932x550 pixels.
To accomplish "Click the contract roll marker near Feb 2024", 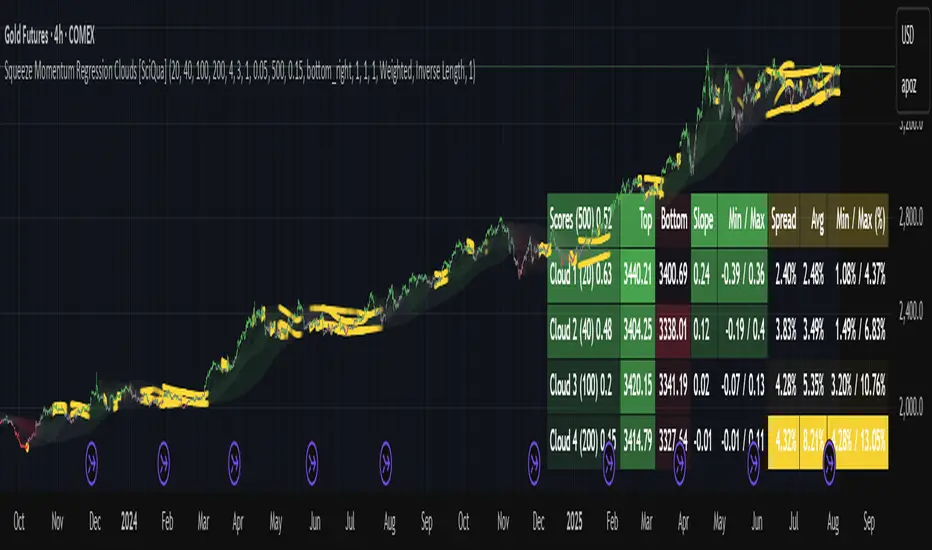I will pos(163,463).
